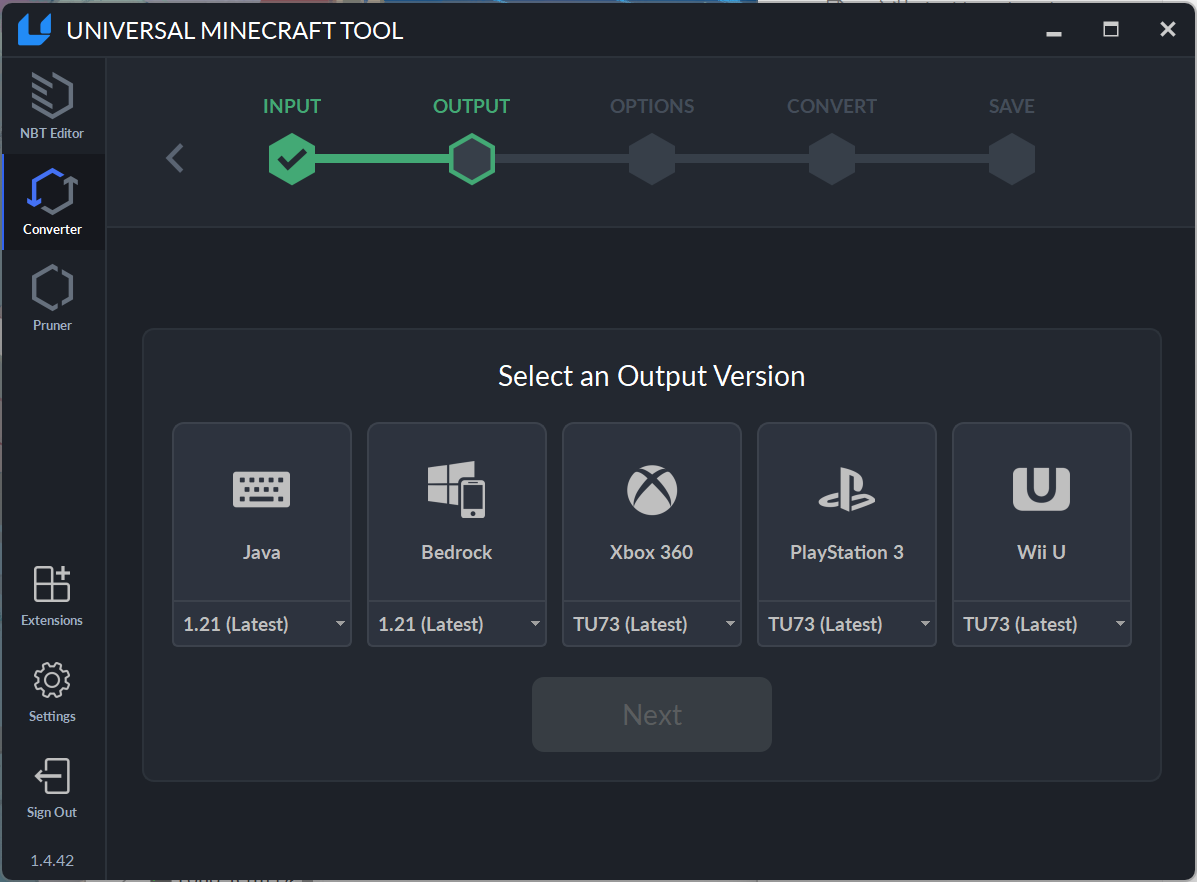1197x882 pixels.
Task: Go back with the left chevron arrow
Action: coord(175,158)
